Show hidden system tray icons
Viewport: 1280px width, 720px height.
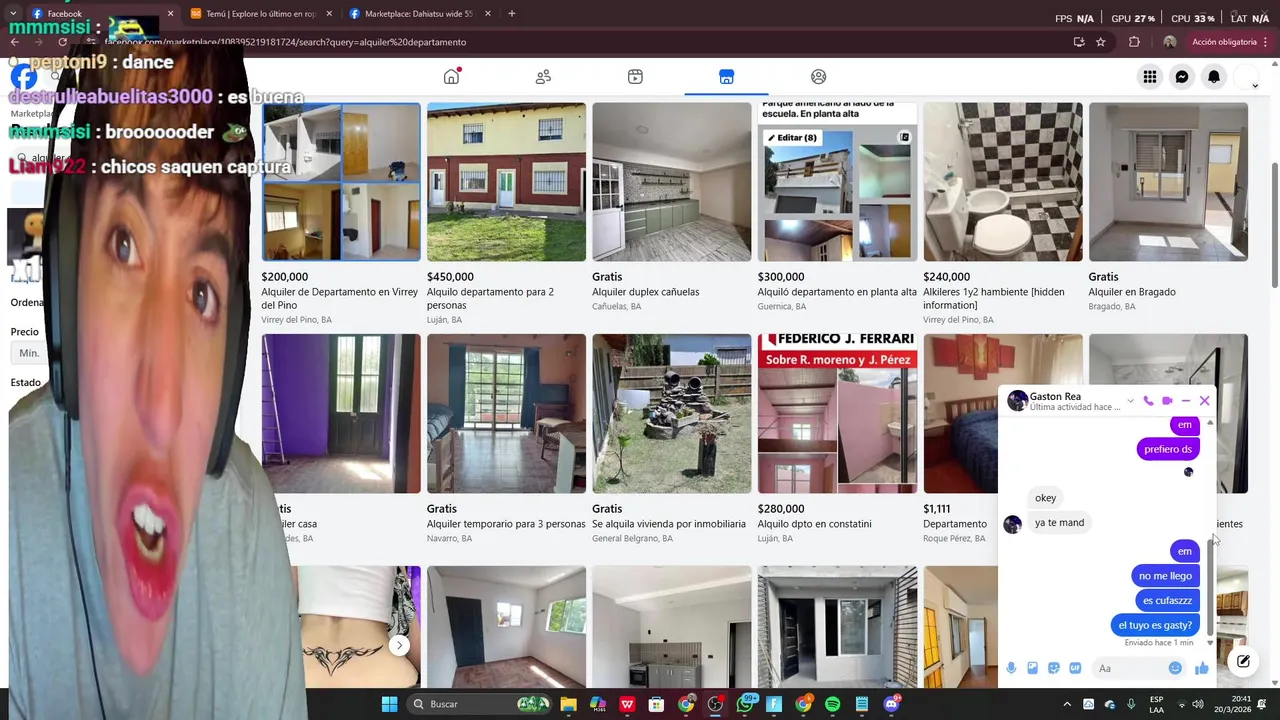tap(1066, 704)
